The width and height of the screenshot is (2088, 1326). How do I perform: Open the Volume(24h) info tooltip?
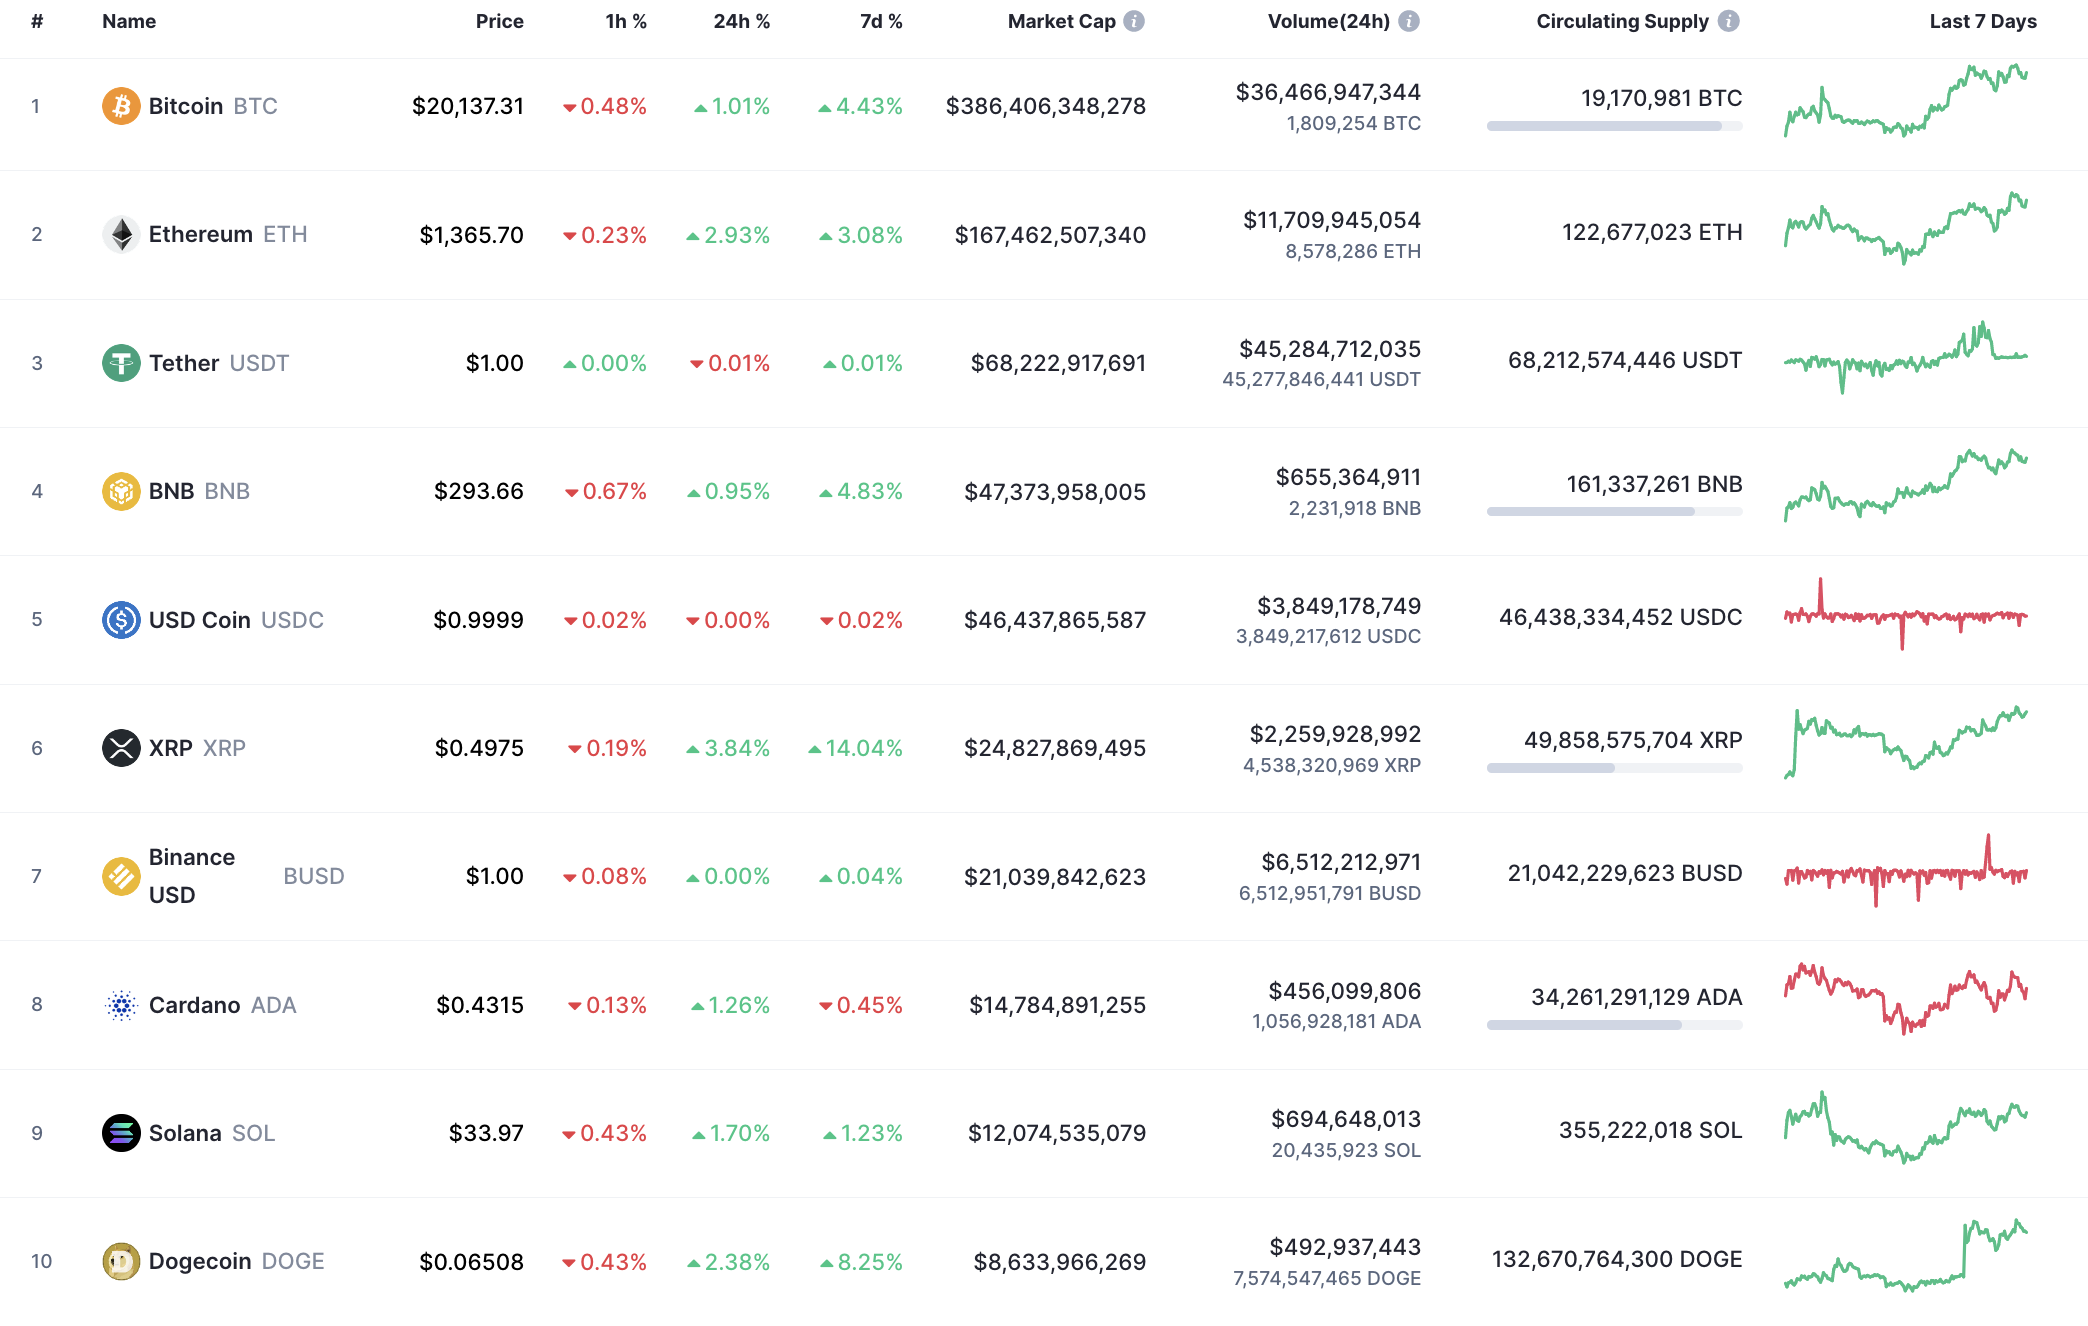[1410, 20]
